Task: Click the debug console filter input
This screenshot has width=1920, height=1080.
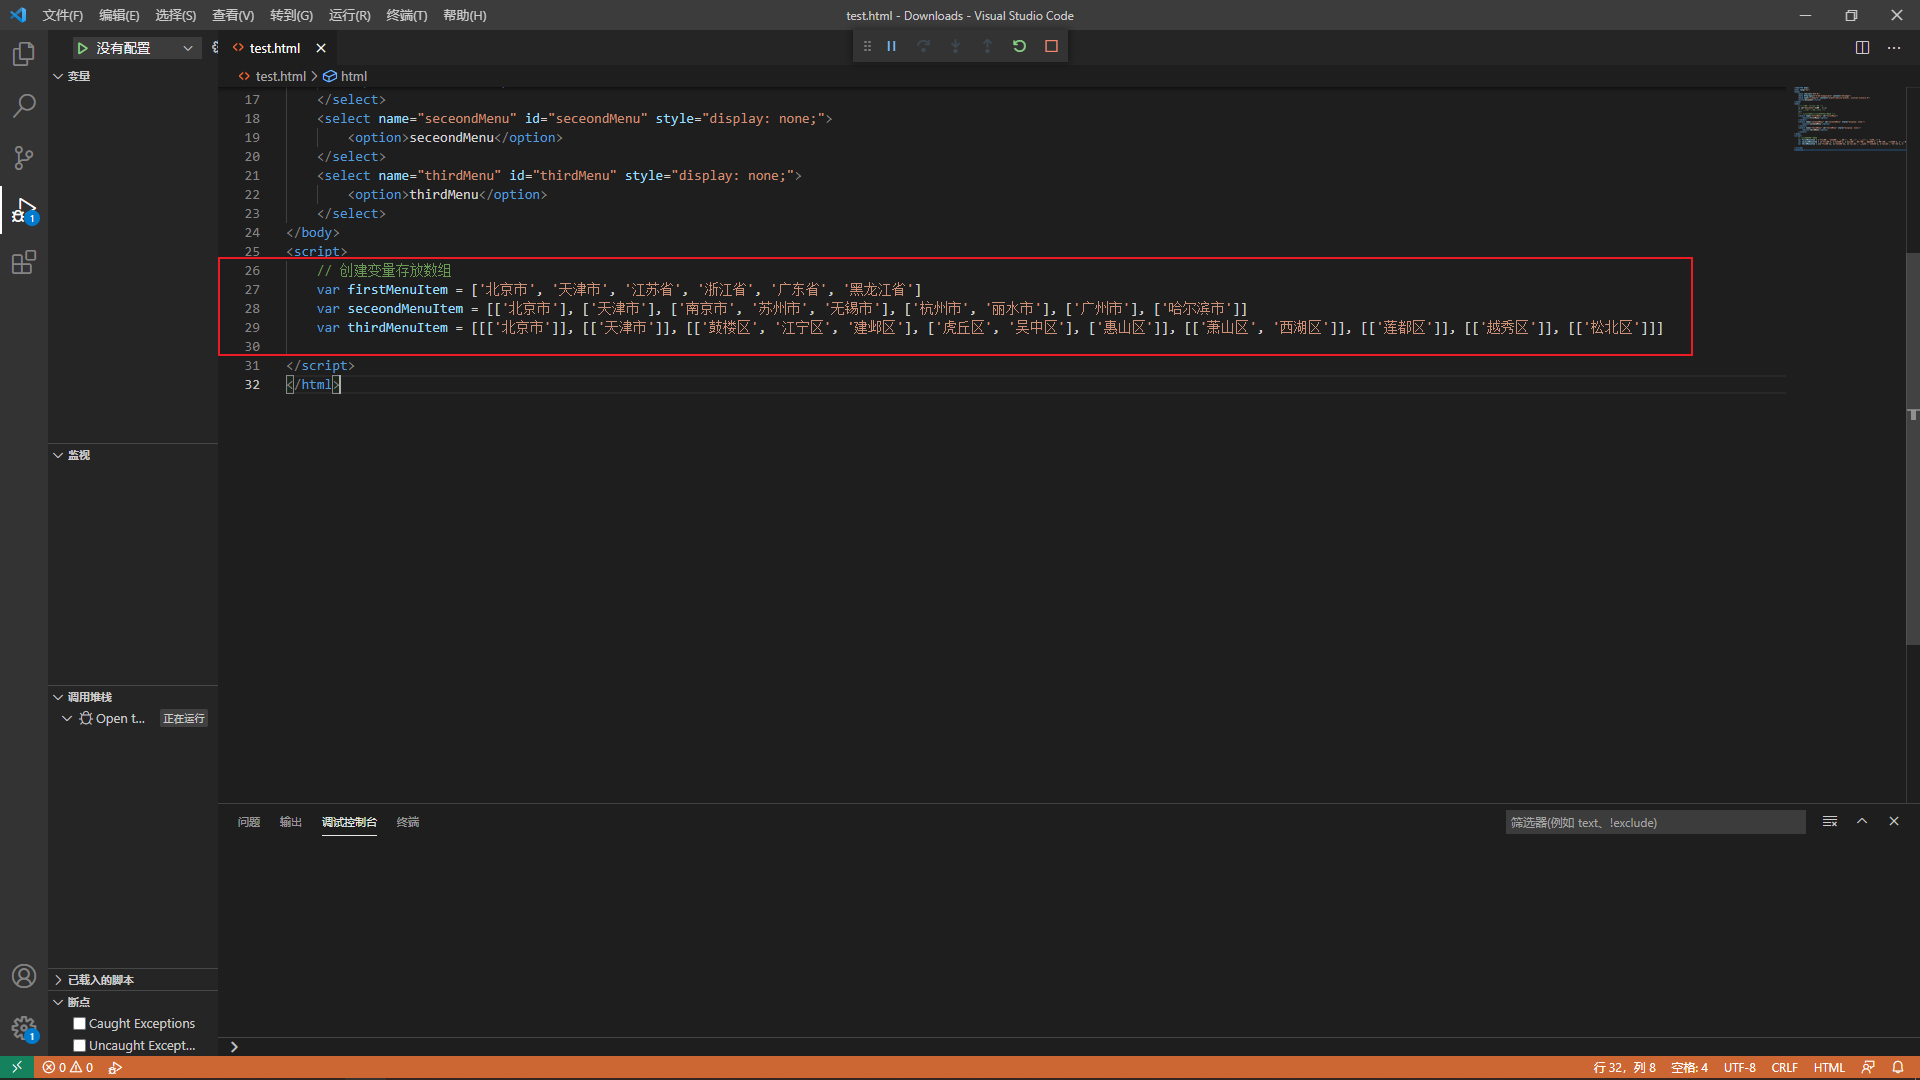Action: [x=1655, y=822]
